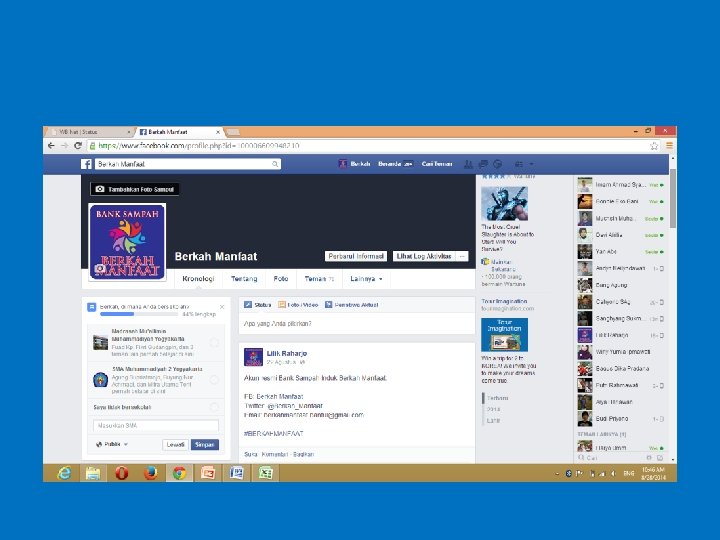Open the account dropdown arrow in top bar
The image size is (720, 540).
coord(531,164)
